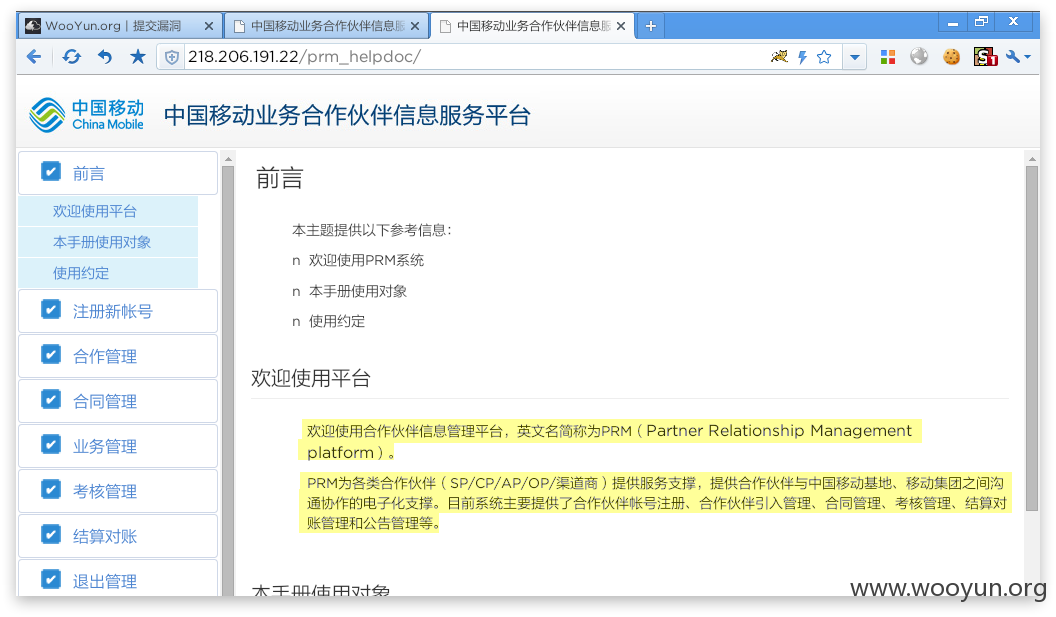Close the second browser tab
The height and width of the screenshot is (617, 1056).
415,26
